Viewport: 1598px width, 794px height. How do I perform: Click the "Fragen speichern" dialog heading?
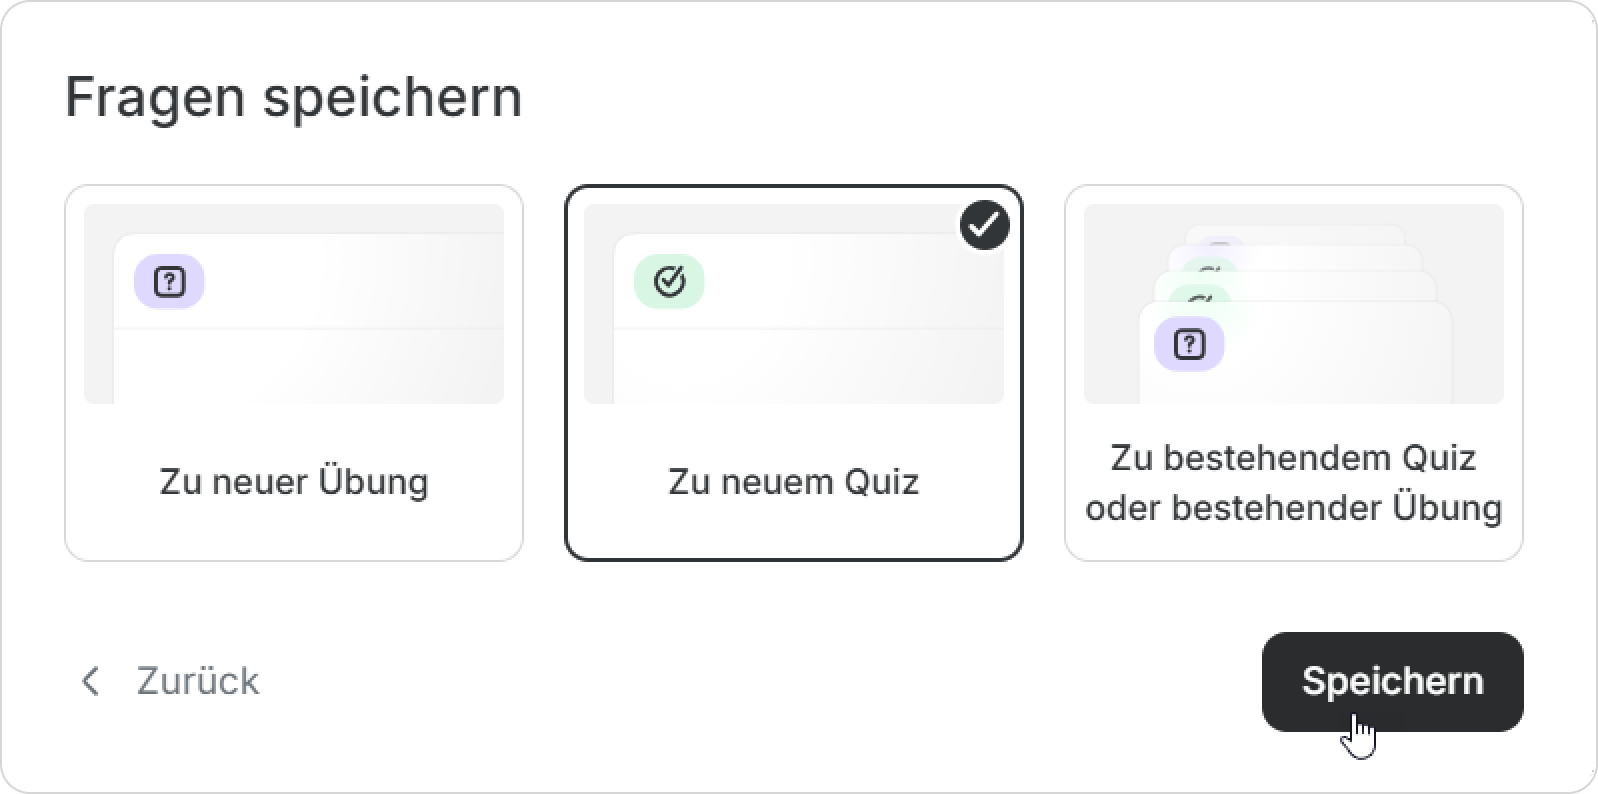[x=294, y=97]
